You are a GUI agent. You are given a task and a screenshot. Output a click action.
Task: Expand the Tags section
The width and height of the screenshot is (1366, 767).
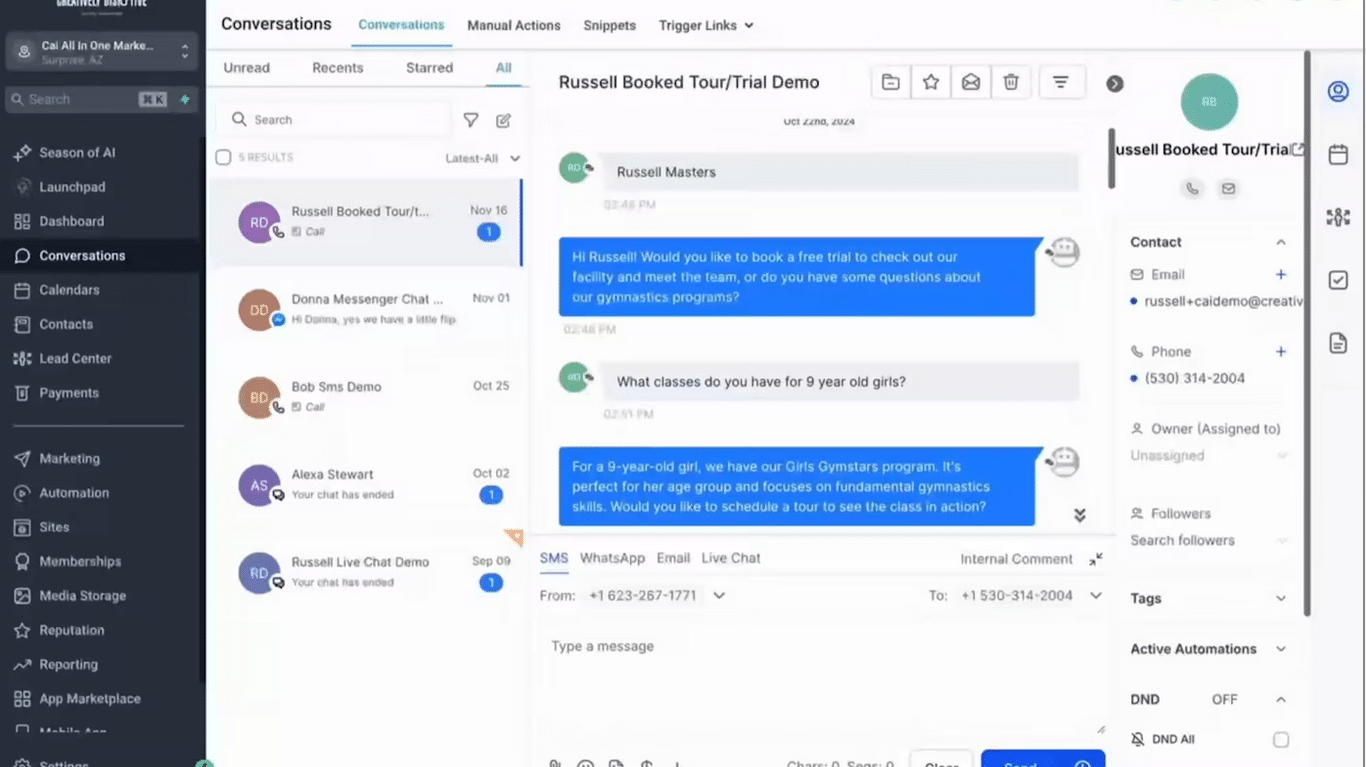1281,598
